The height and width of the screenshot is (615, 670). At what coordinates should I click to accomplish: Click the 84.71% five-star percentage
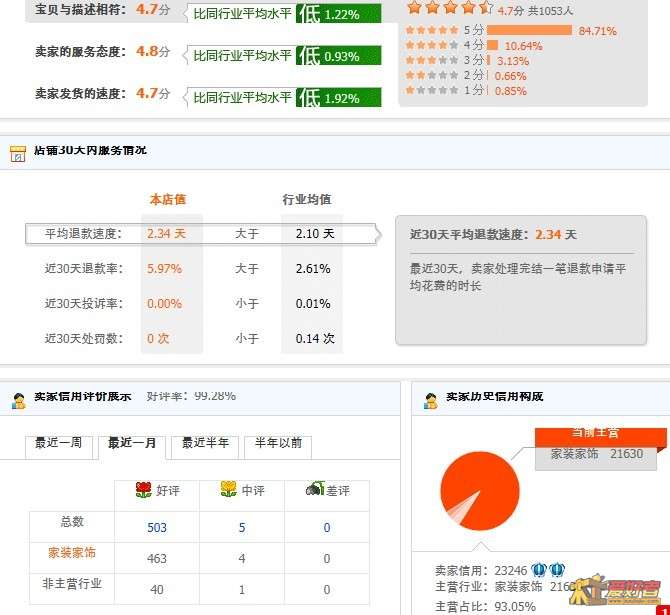(597, 31)
